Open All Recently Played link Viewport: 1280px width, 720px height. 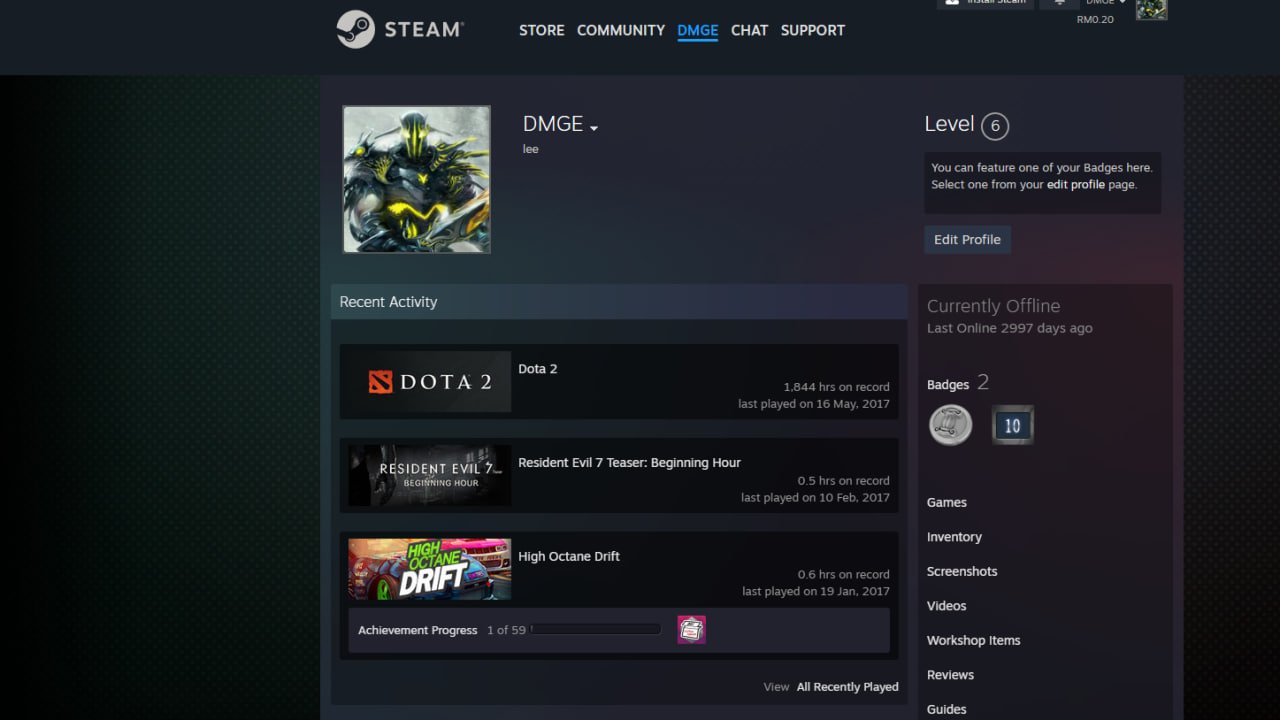(848, 687)
